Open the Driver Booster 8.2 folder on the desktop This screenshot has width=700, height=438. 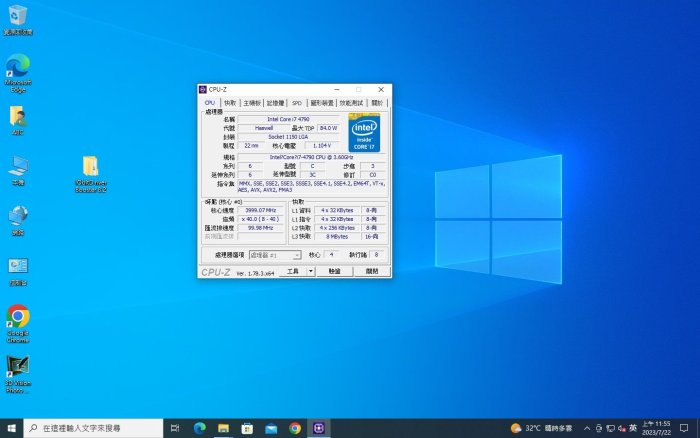[x=91, y=174]
